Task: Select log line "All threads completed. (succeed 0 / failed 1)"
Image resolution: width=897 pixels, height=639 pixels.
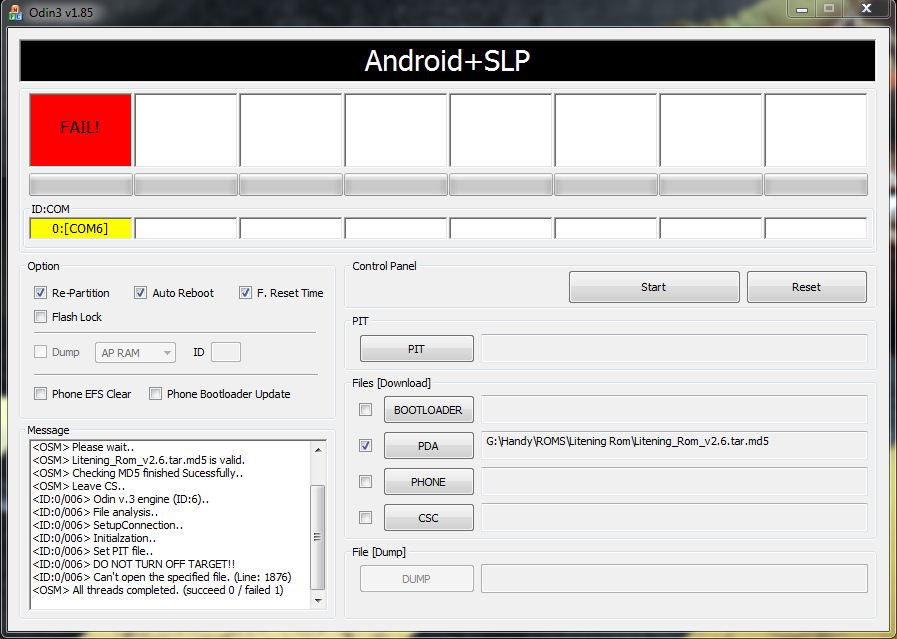Action: pos(158,590)
